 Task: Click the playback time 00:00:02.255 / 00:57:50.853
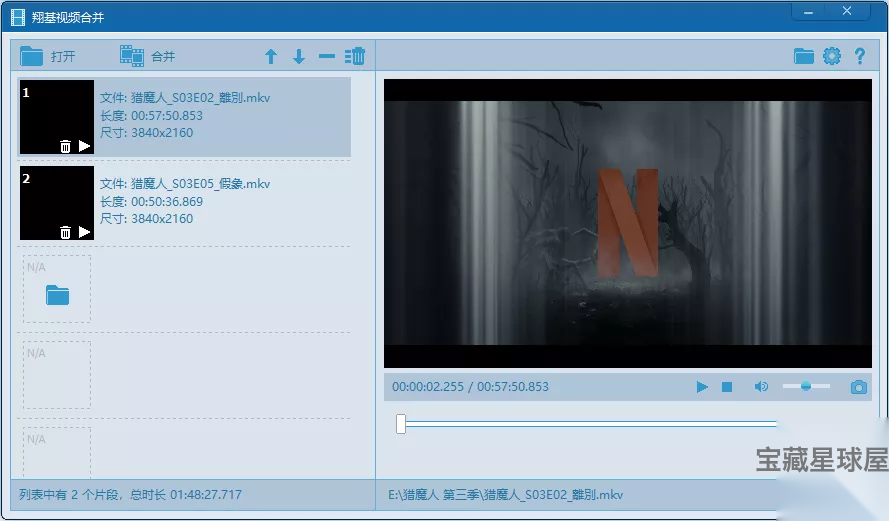pyautogui.click(x=470, y=387)
